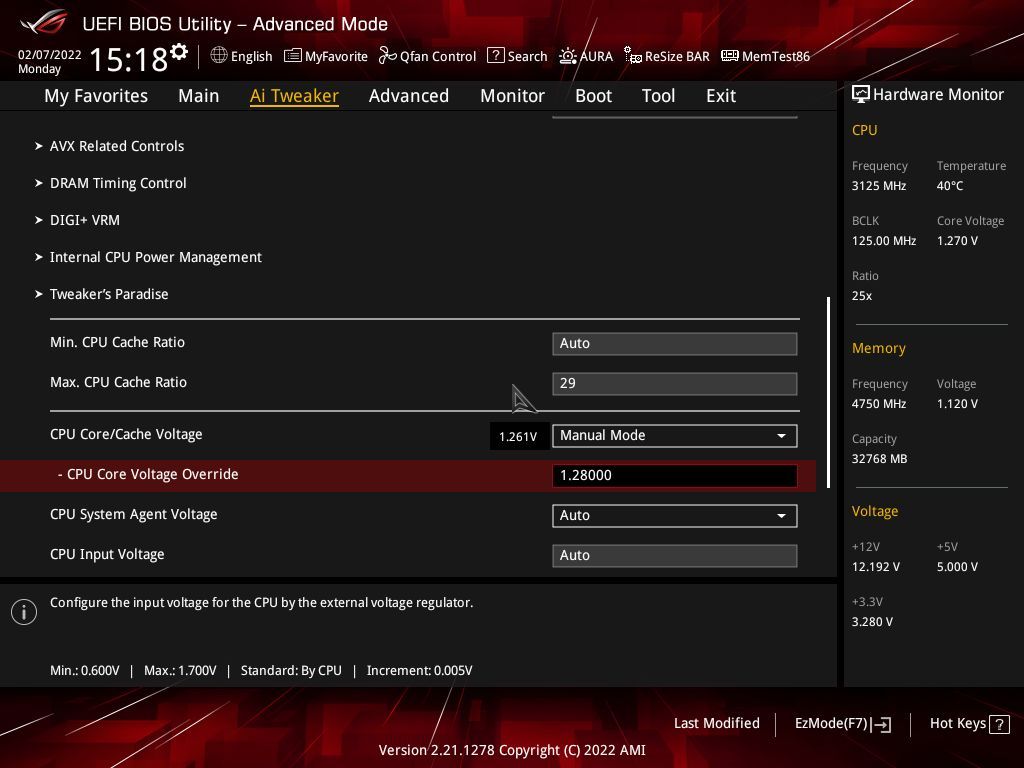
Task: Click the Hardware Monitor screen icon
Action: 861,94
